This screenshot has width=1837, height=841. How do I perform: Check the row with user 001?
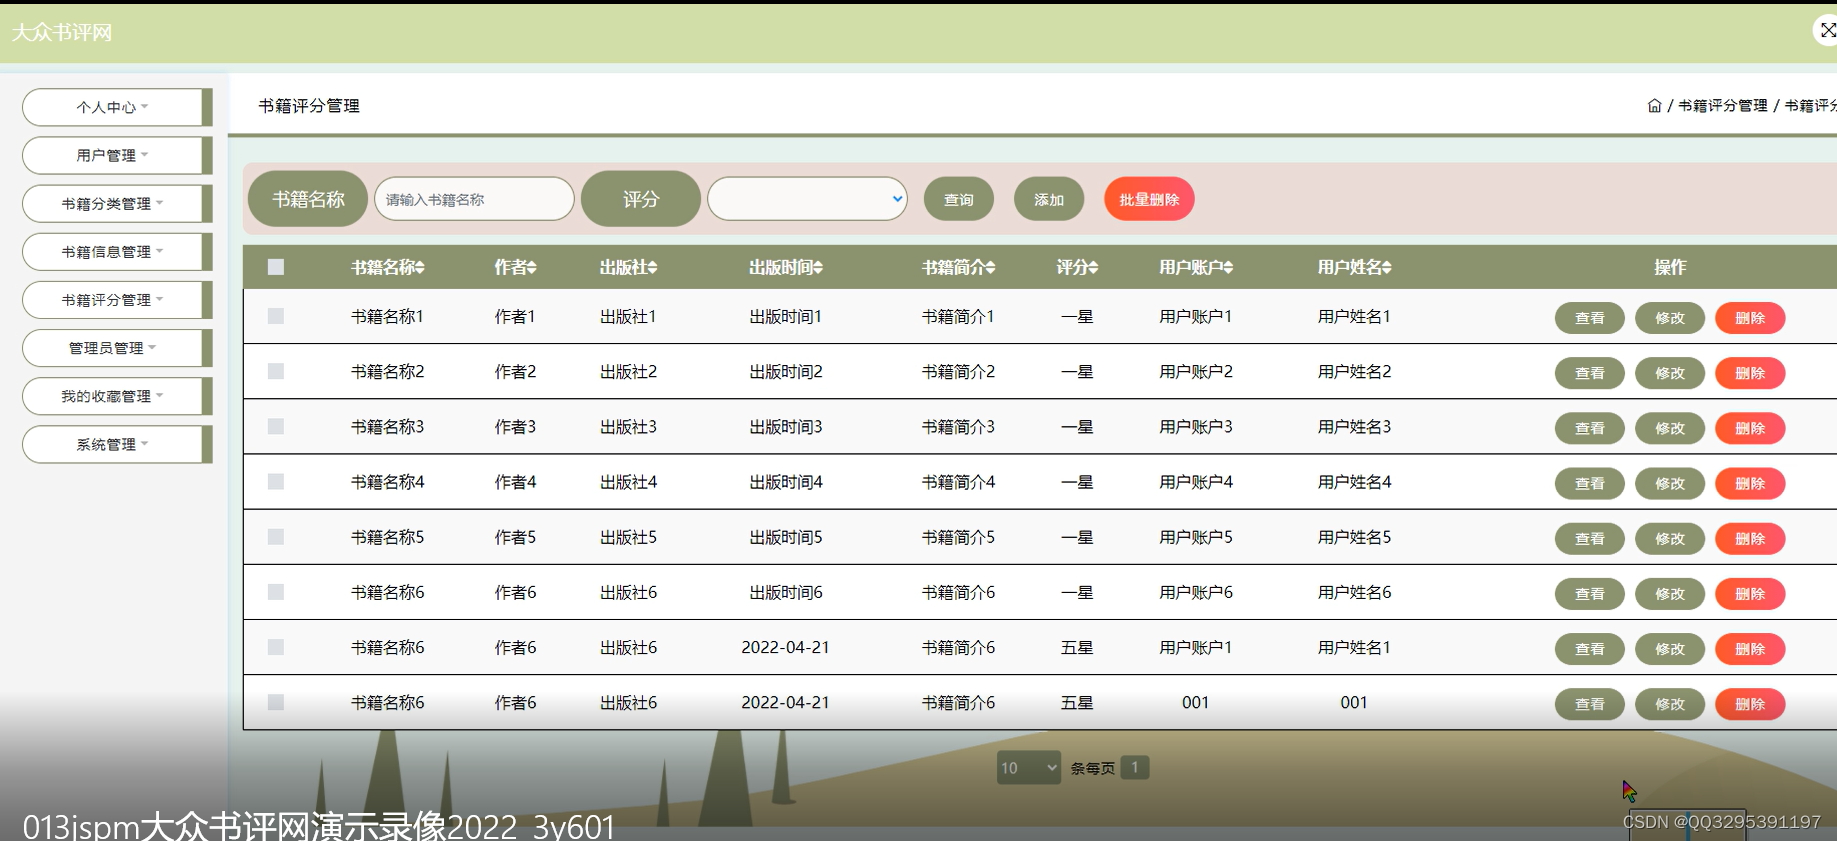[x=276, y=702]
